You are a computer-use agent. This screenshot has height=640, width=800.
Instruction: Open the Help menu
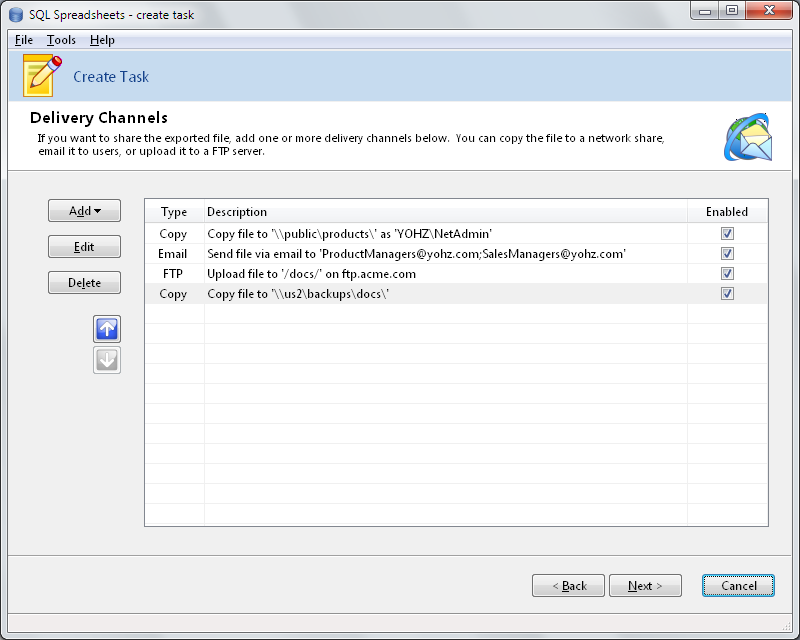[102, 40]
